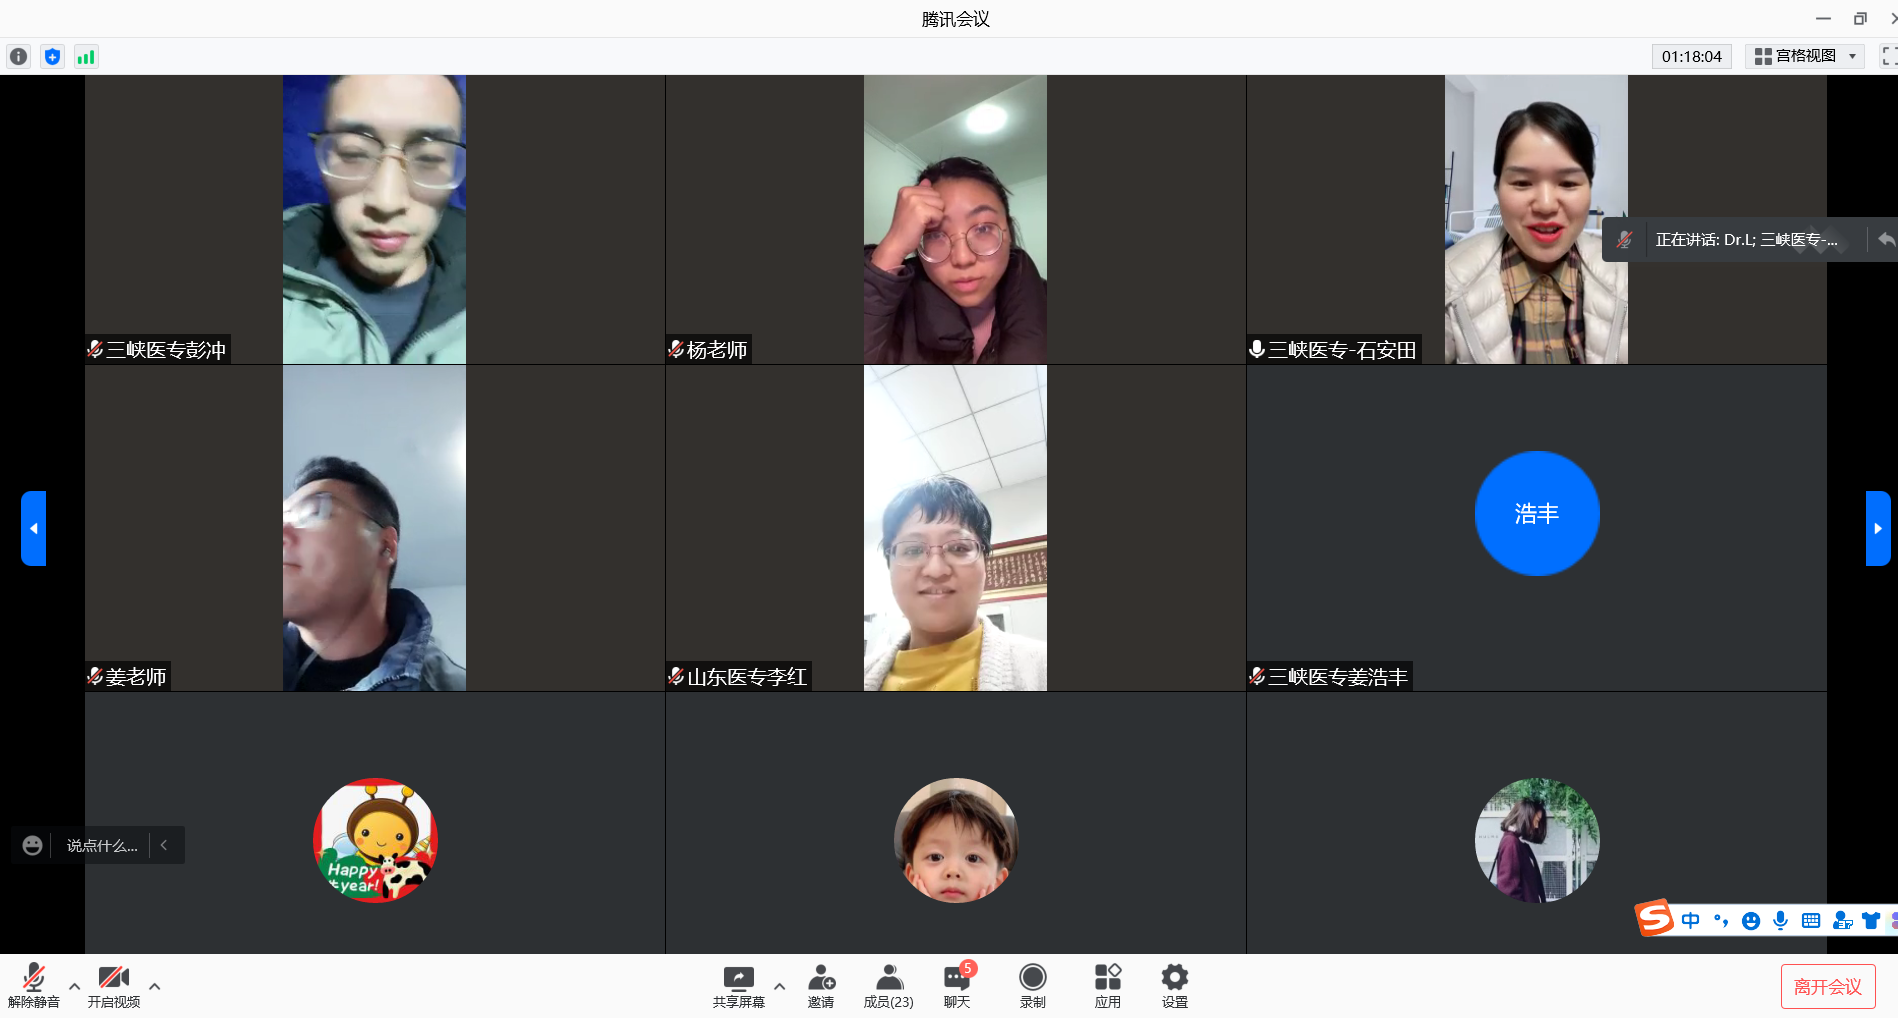Viewport: 1898px width, 1018px height.
Task: Open Sogou emoji face icon
Action: point(1751,920)
